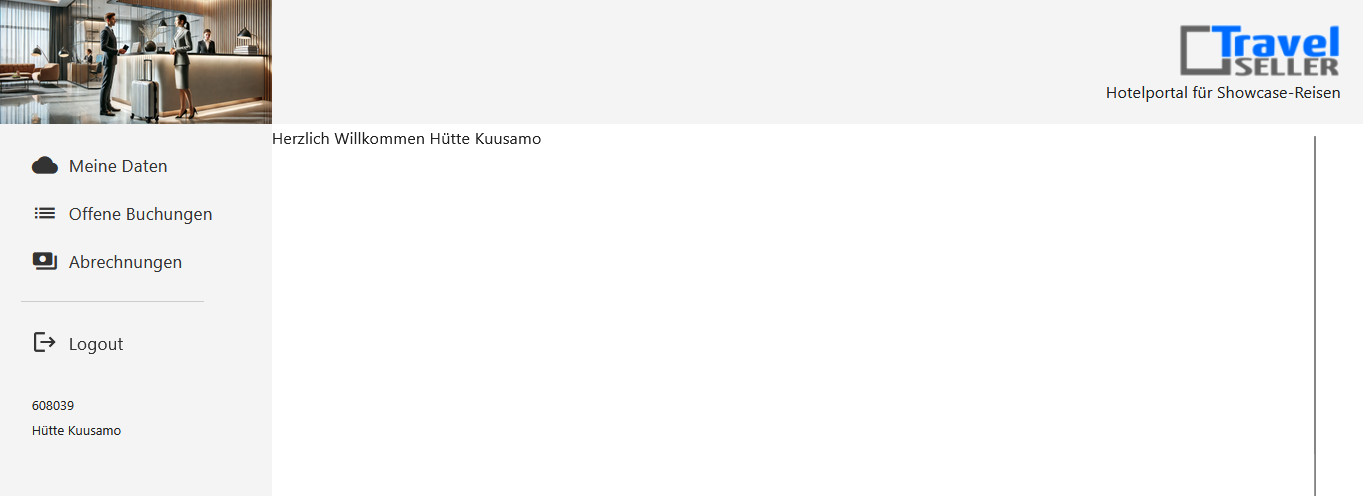Image resolution: width=1370 pixels, height=496 pixels.
Task: Click the Herzlich Willkommen greeting text
Action: point(406,139)
